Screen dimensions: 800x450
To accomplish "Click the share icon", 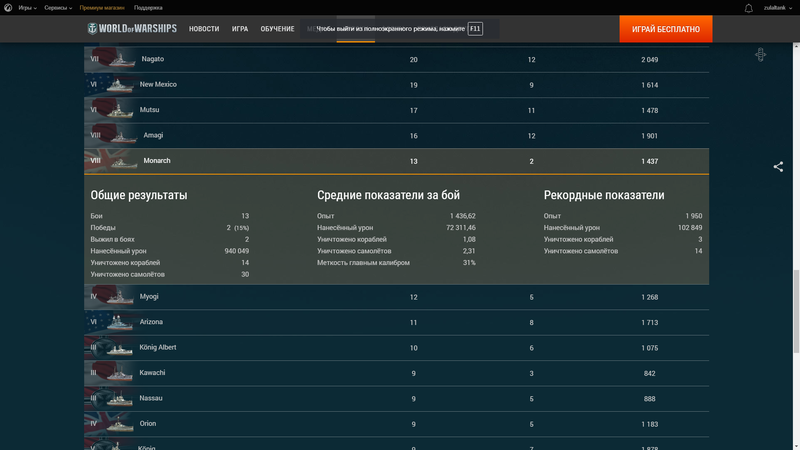I will (x=778, y=167).
